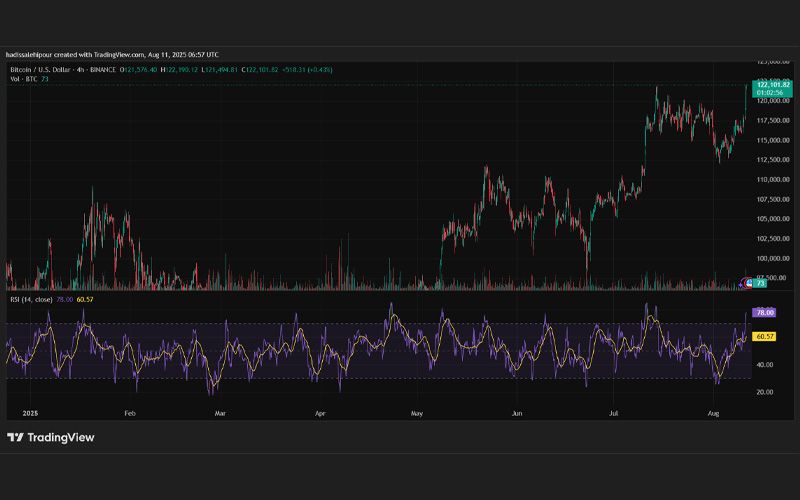
Task: Select the RSI (14, close) indicator legend
Action: tap(31, 299)
